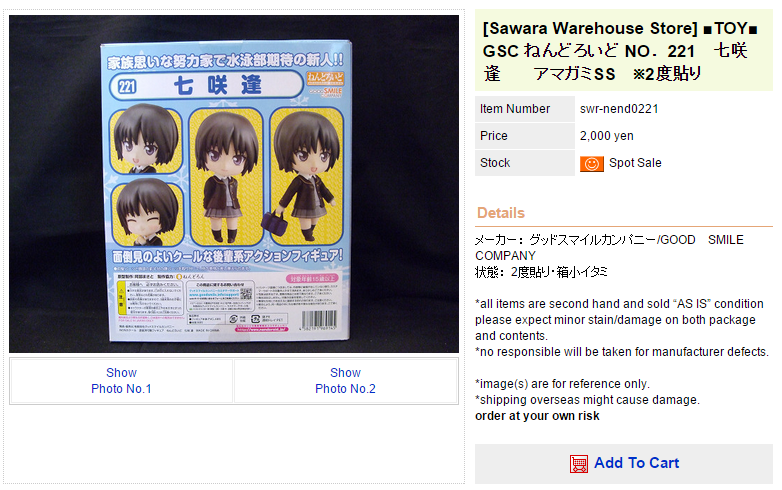Click the product title heading
This screenshot has height=490, width=782.
pos(623,50)
